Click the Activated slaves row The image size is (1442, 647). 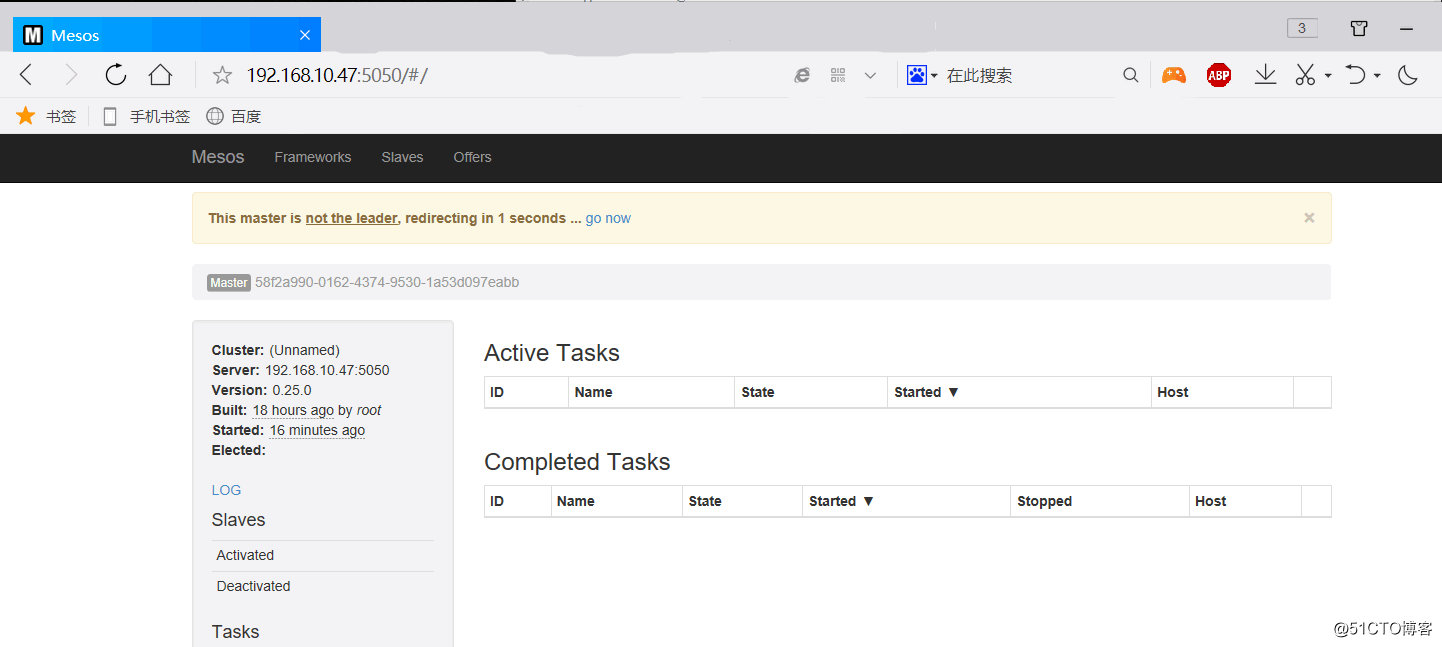pos(323,555)
